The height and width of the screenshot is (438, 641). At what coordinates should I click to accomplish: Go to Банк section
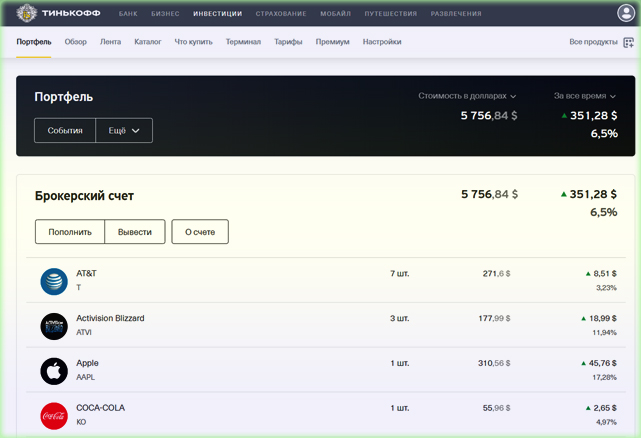[128, 13]
